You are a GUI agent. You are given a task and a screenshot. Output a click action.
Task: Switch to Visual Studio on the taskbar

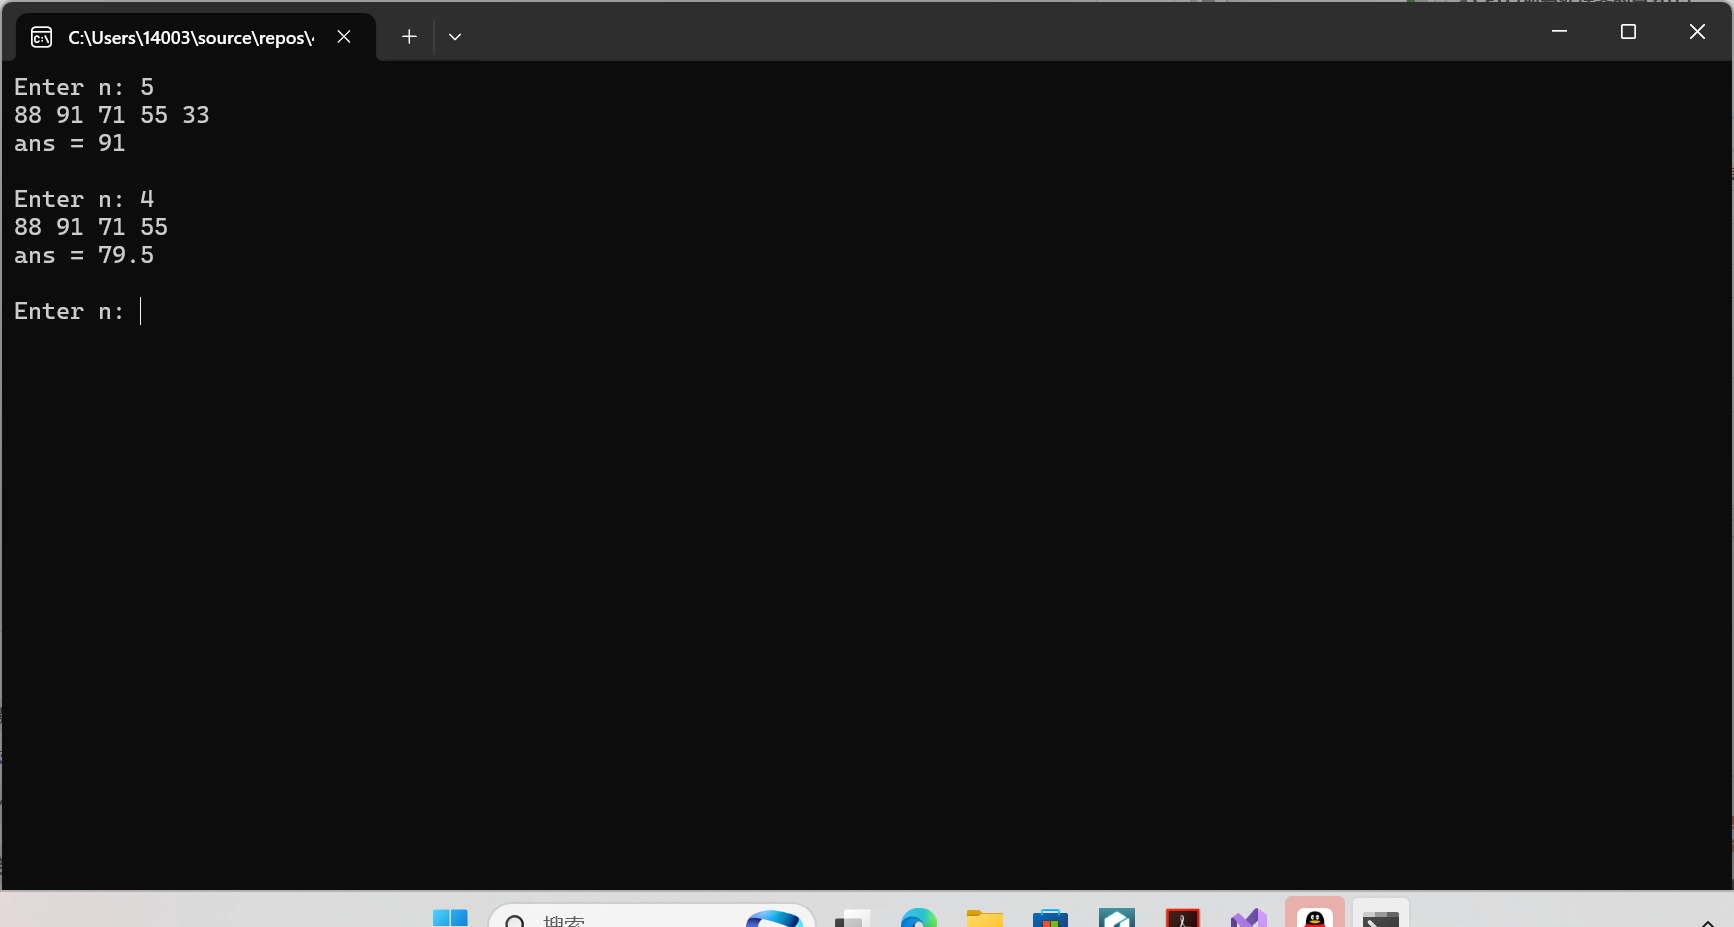pos(1249,918)
